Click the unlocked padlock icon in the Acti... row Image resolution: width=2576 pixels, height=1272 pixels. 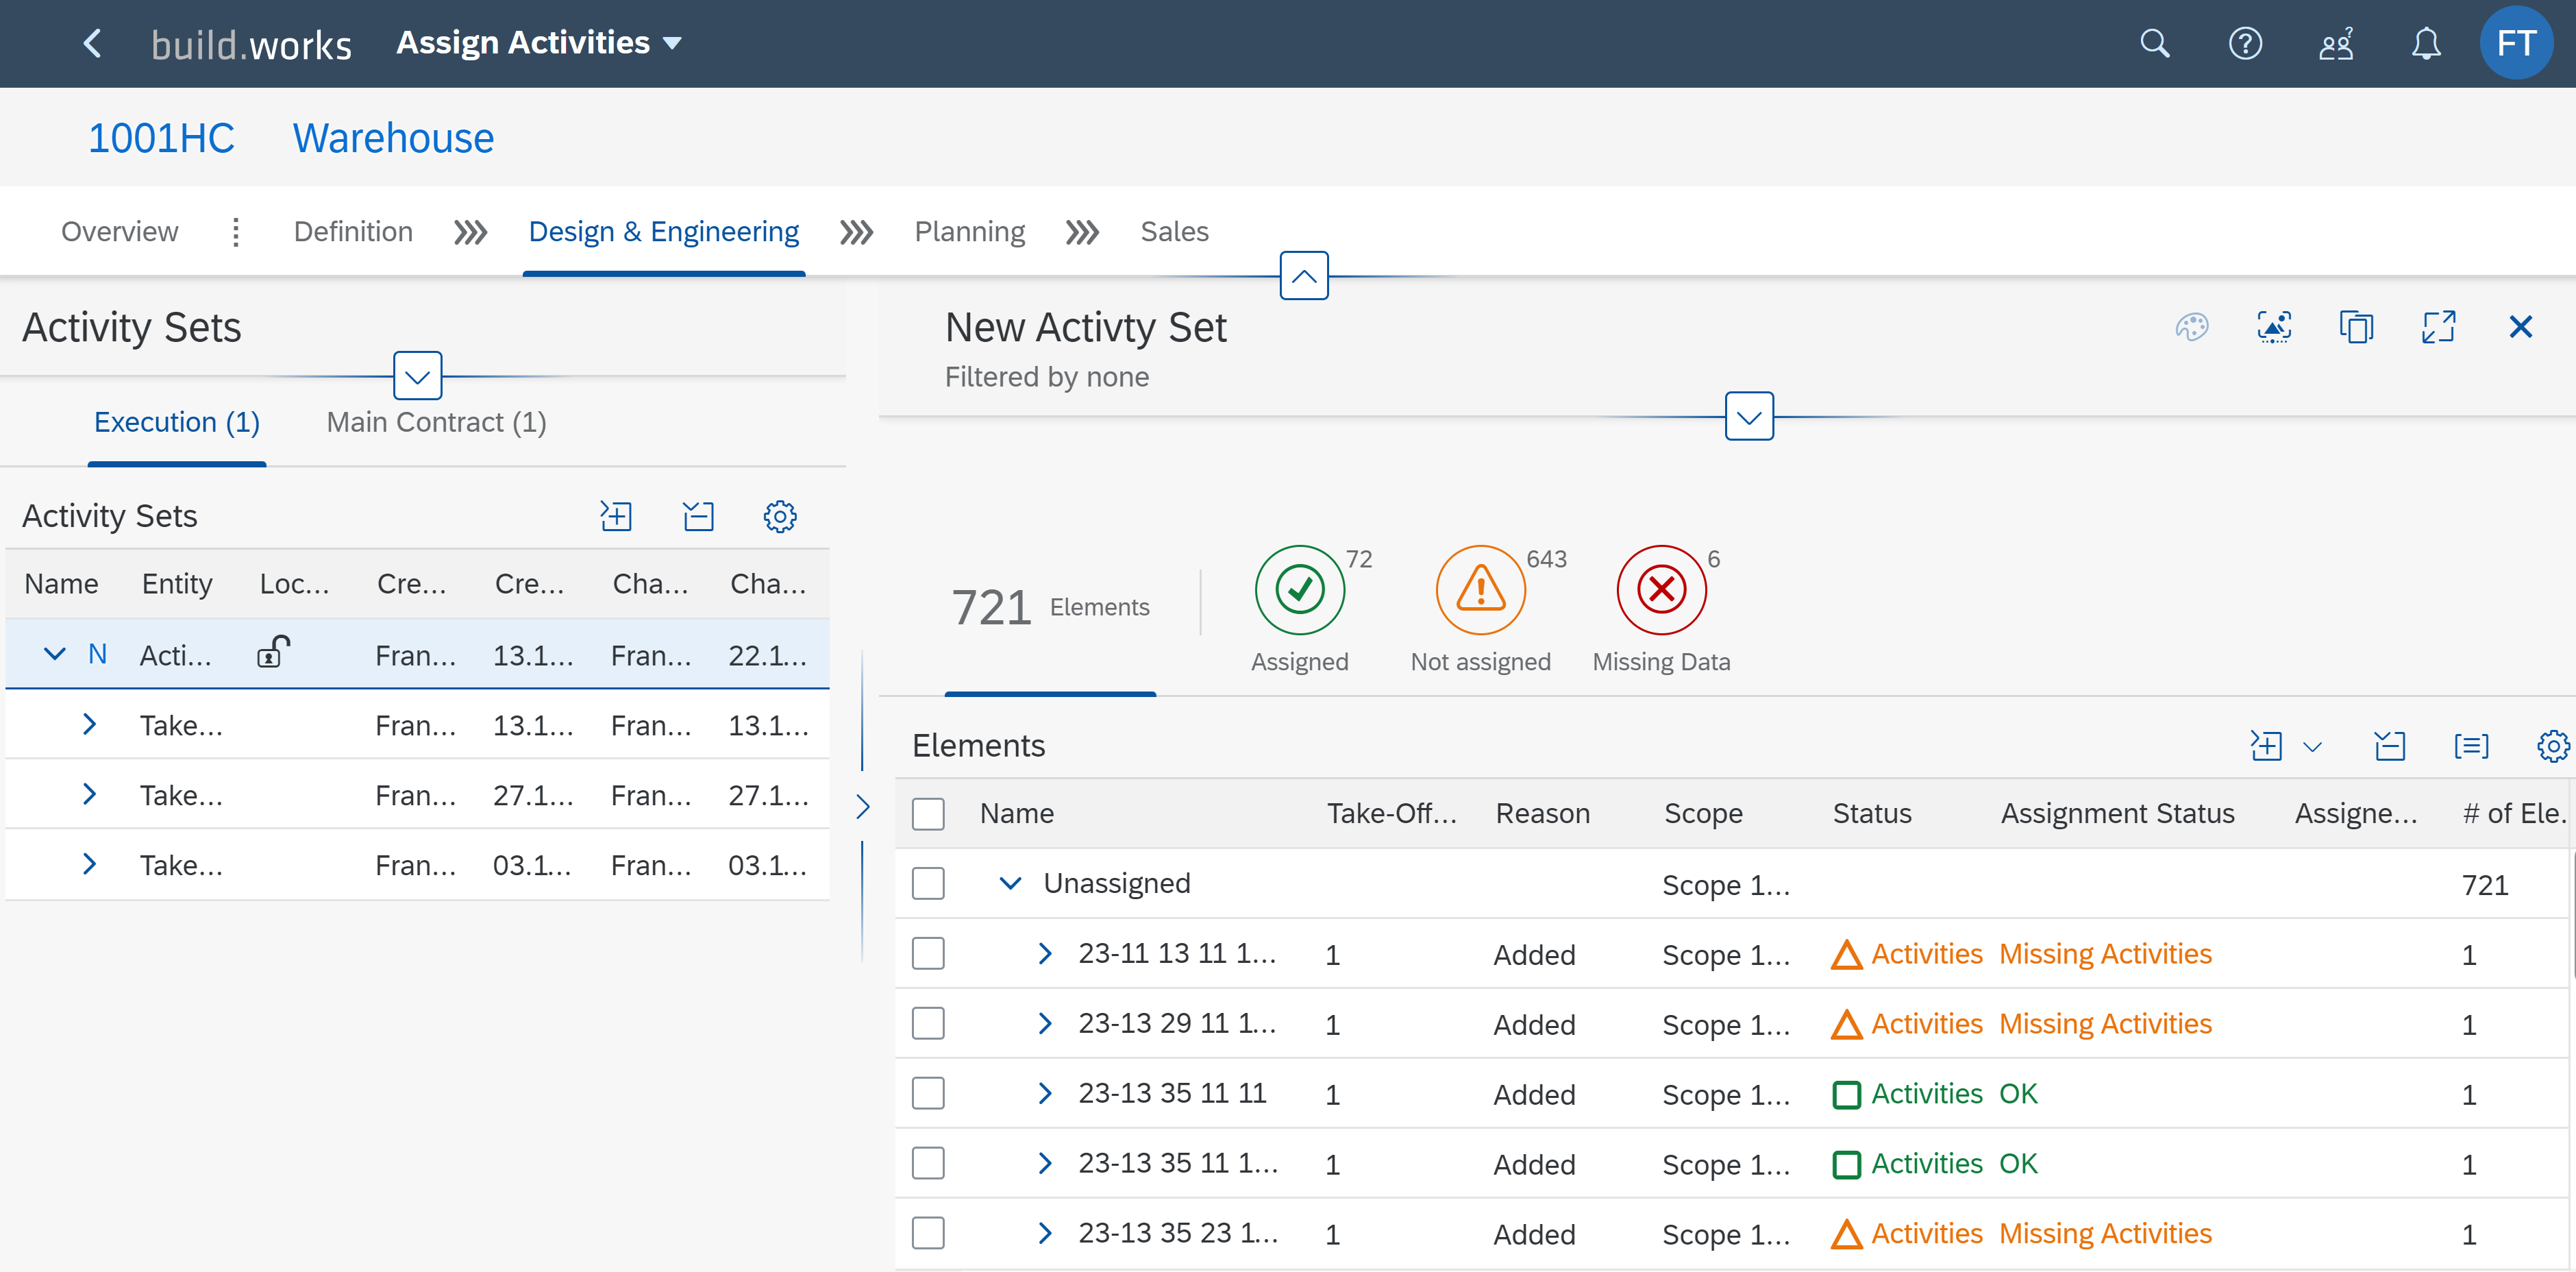click(272, 652)
